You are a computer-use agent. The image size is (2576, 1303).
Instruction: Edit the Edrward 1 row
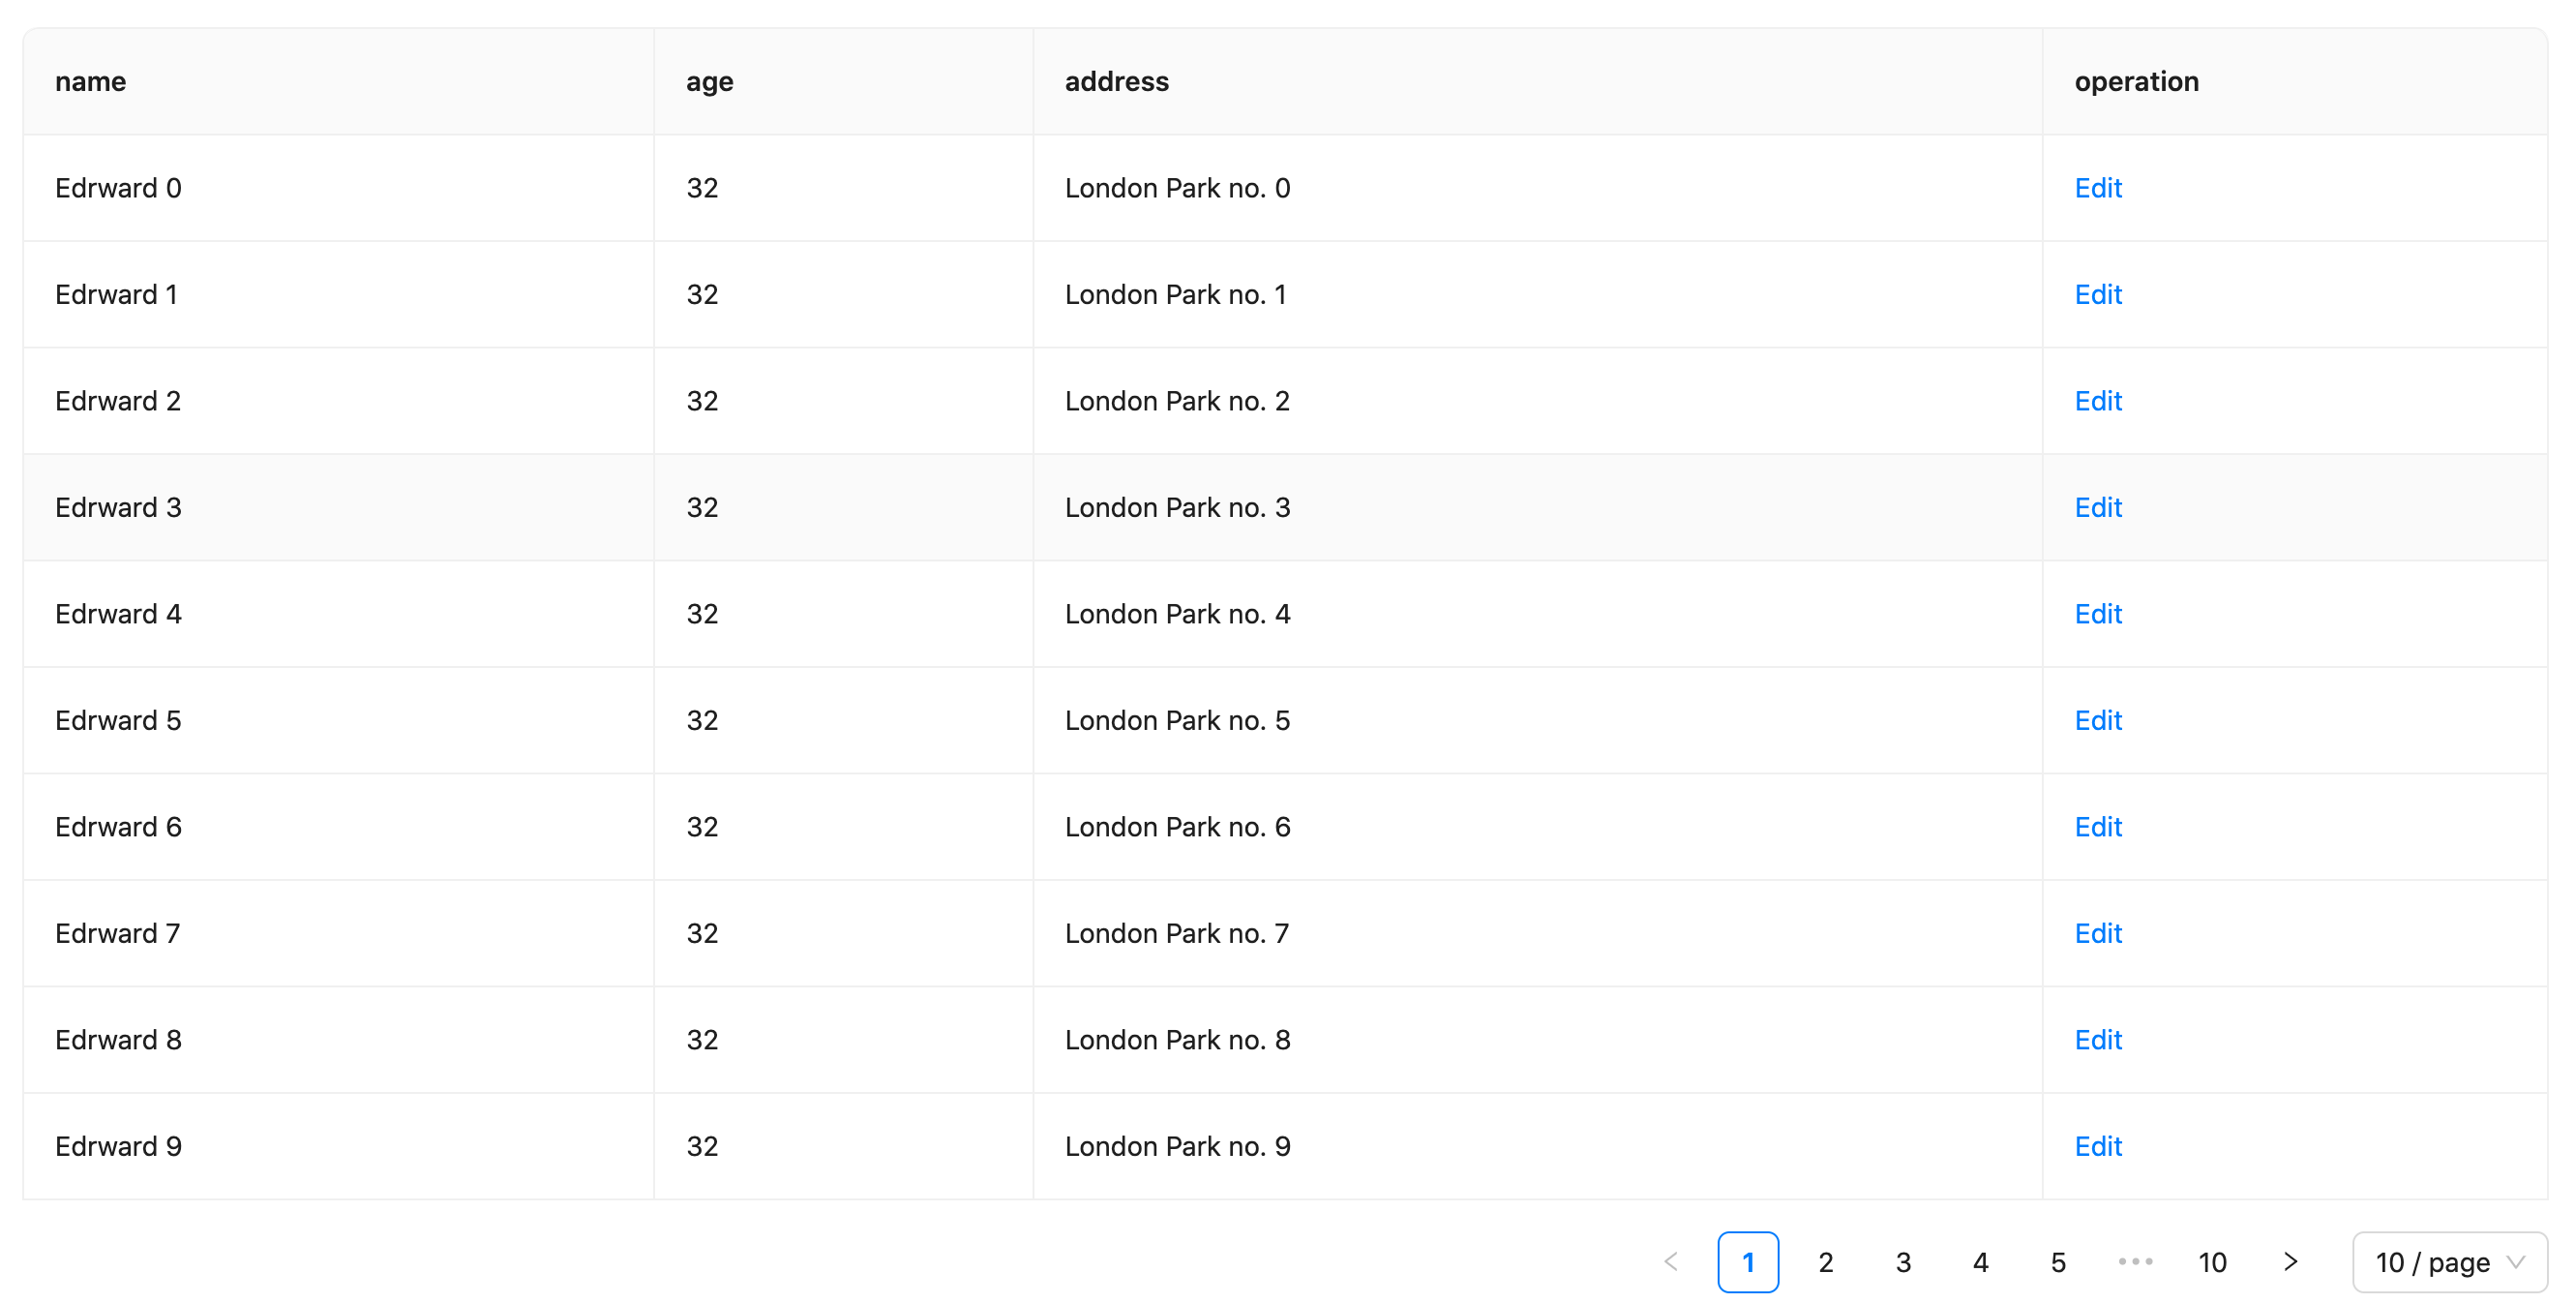click(x=2097, y=294)
